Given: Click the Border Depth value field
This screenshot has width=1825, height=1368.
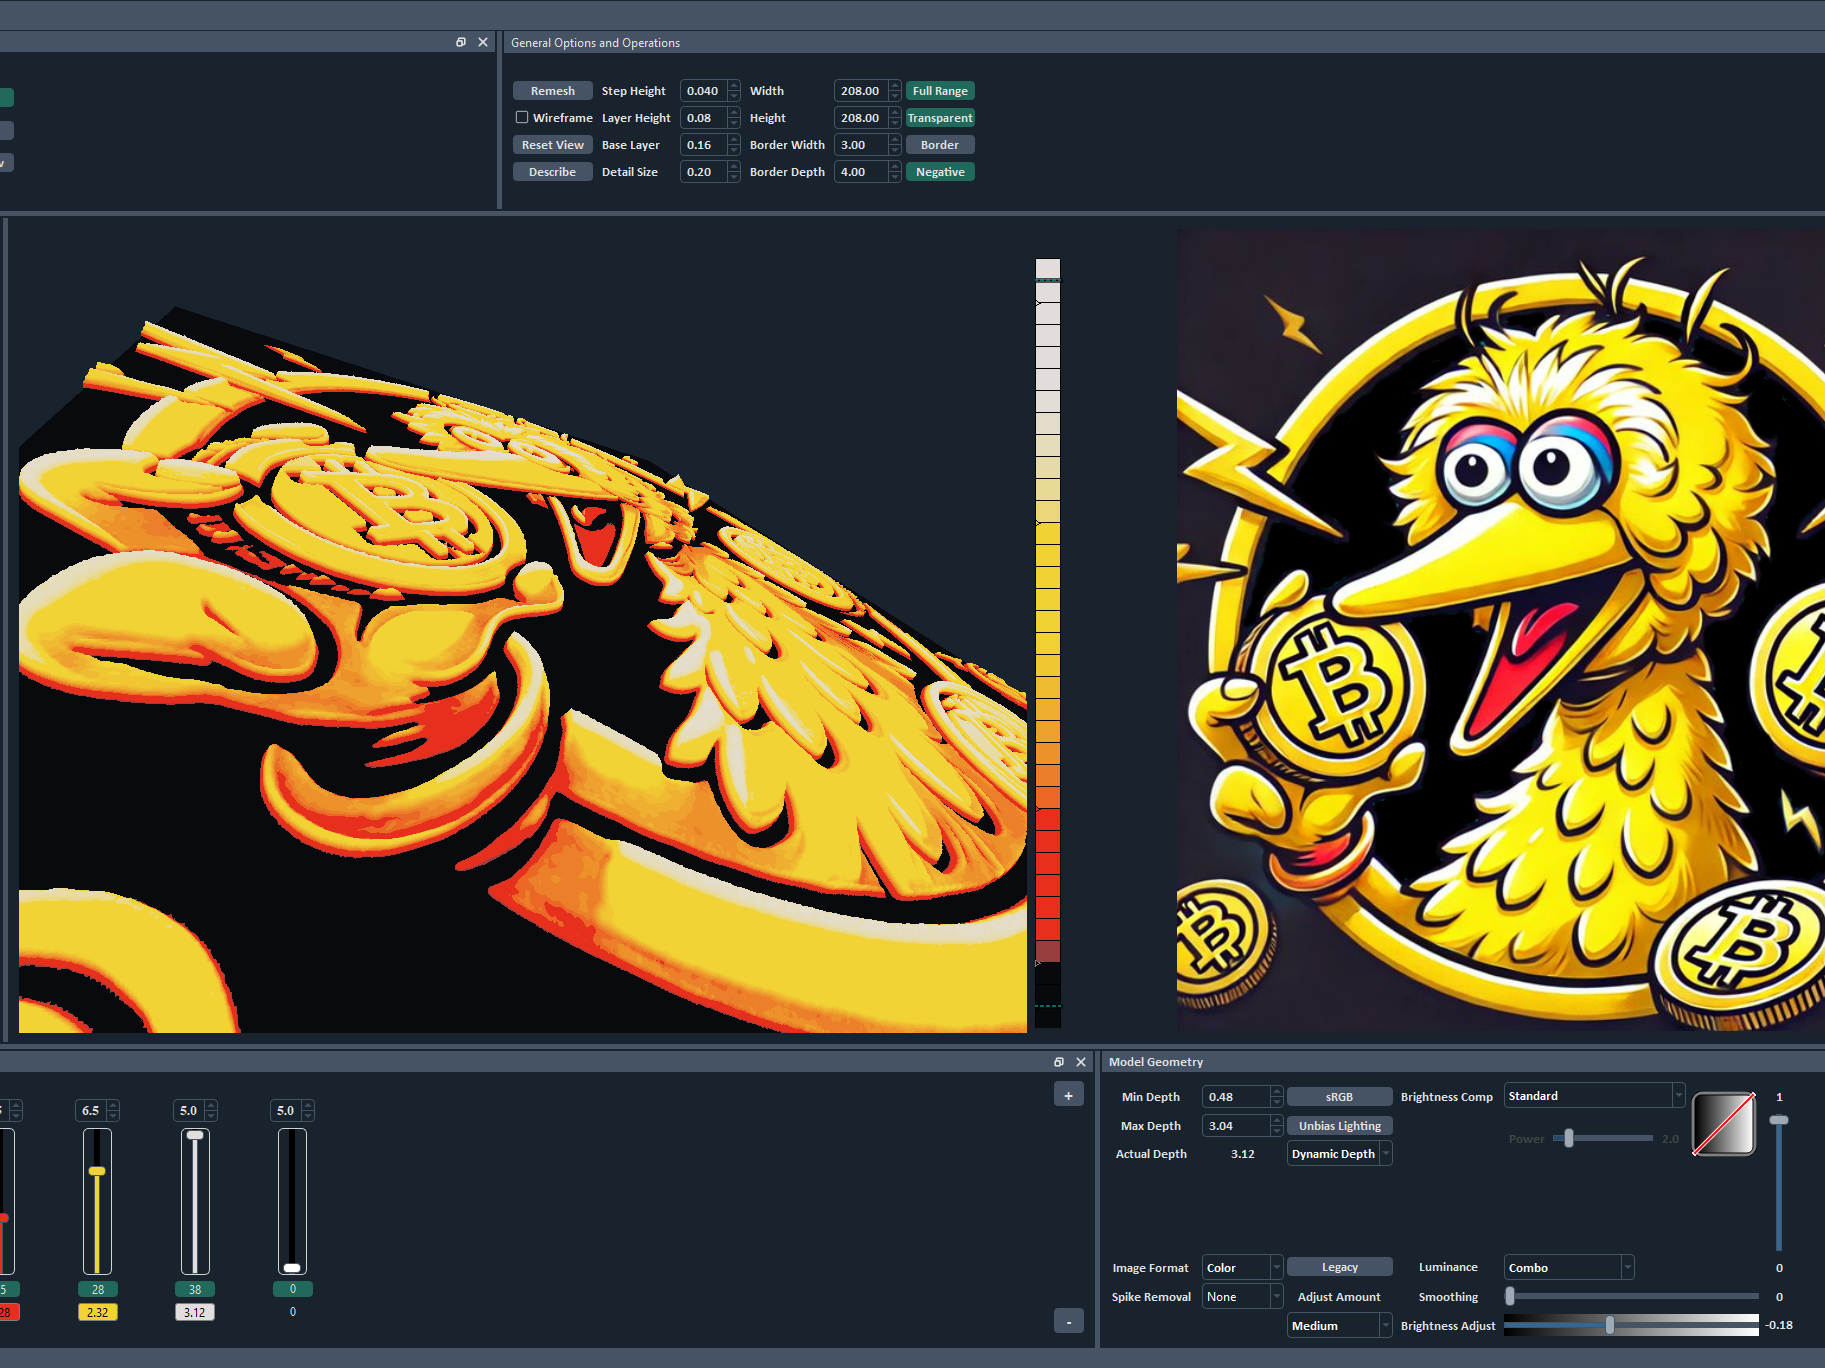Looking at the screenshot, I should (x=861, y=172).
